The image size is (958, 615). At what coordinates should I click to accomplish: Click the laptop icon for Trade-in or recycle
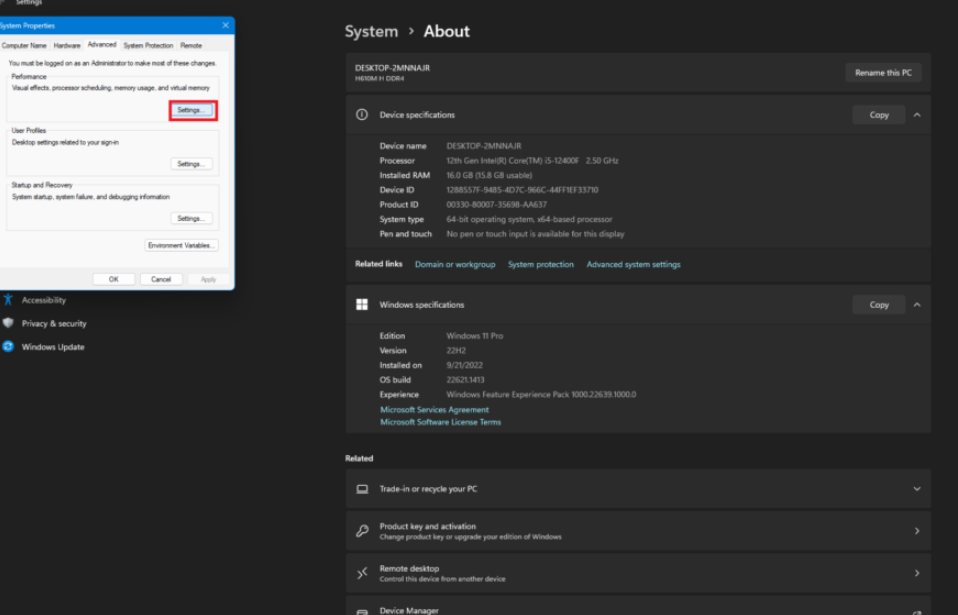[362, 489]
